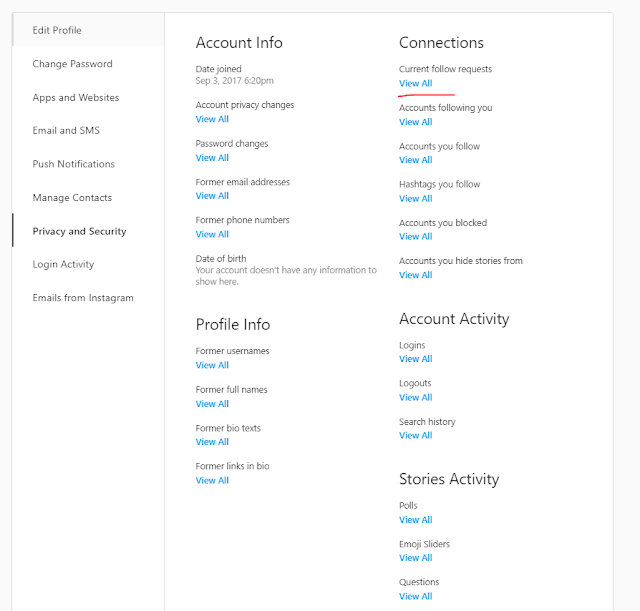
Task: View all accounts you blocked
Action: click(415, 236)
